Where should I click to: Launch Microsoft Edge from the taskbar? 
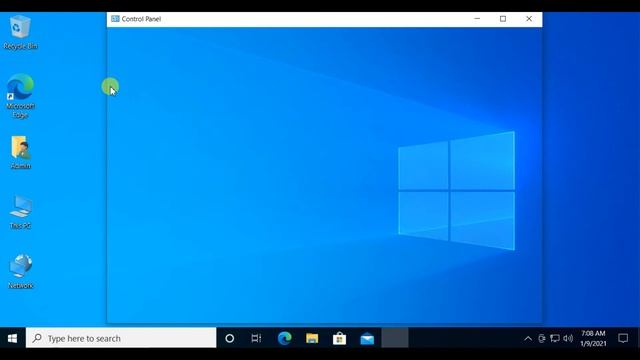point(284,338)
